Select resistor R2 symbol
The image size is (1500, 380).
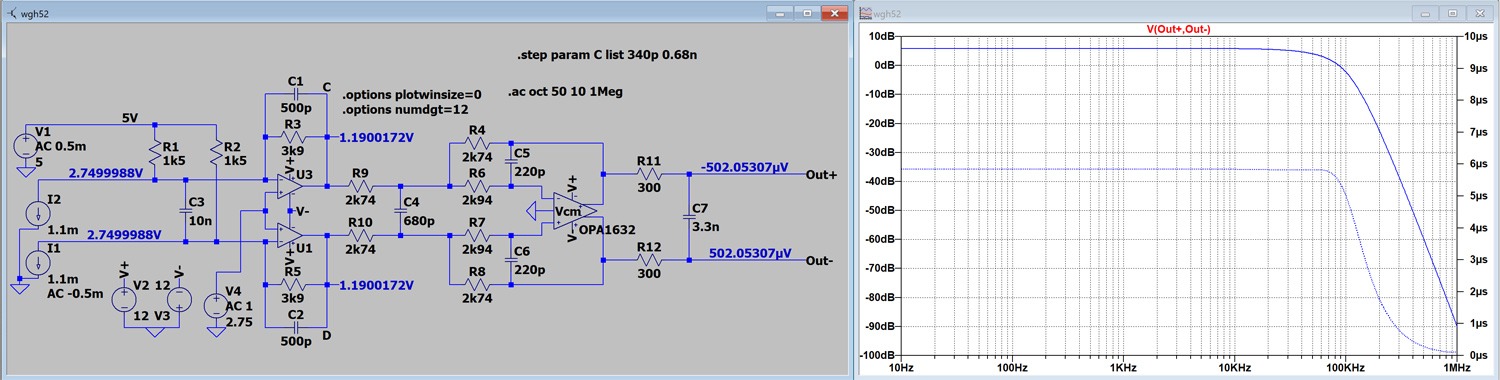[215, 153]
